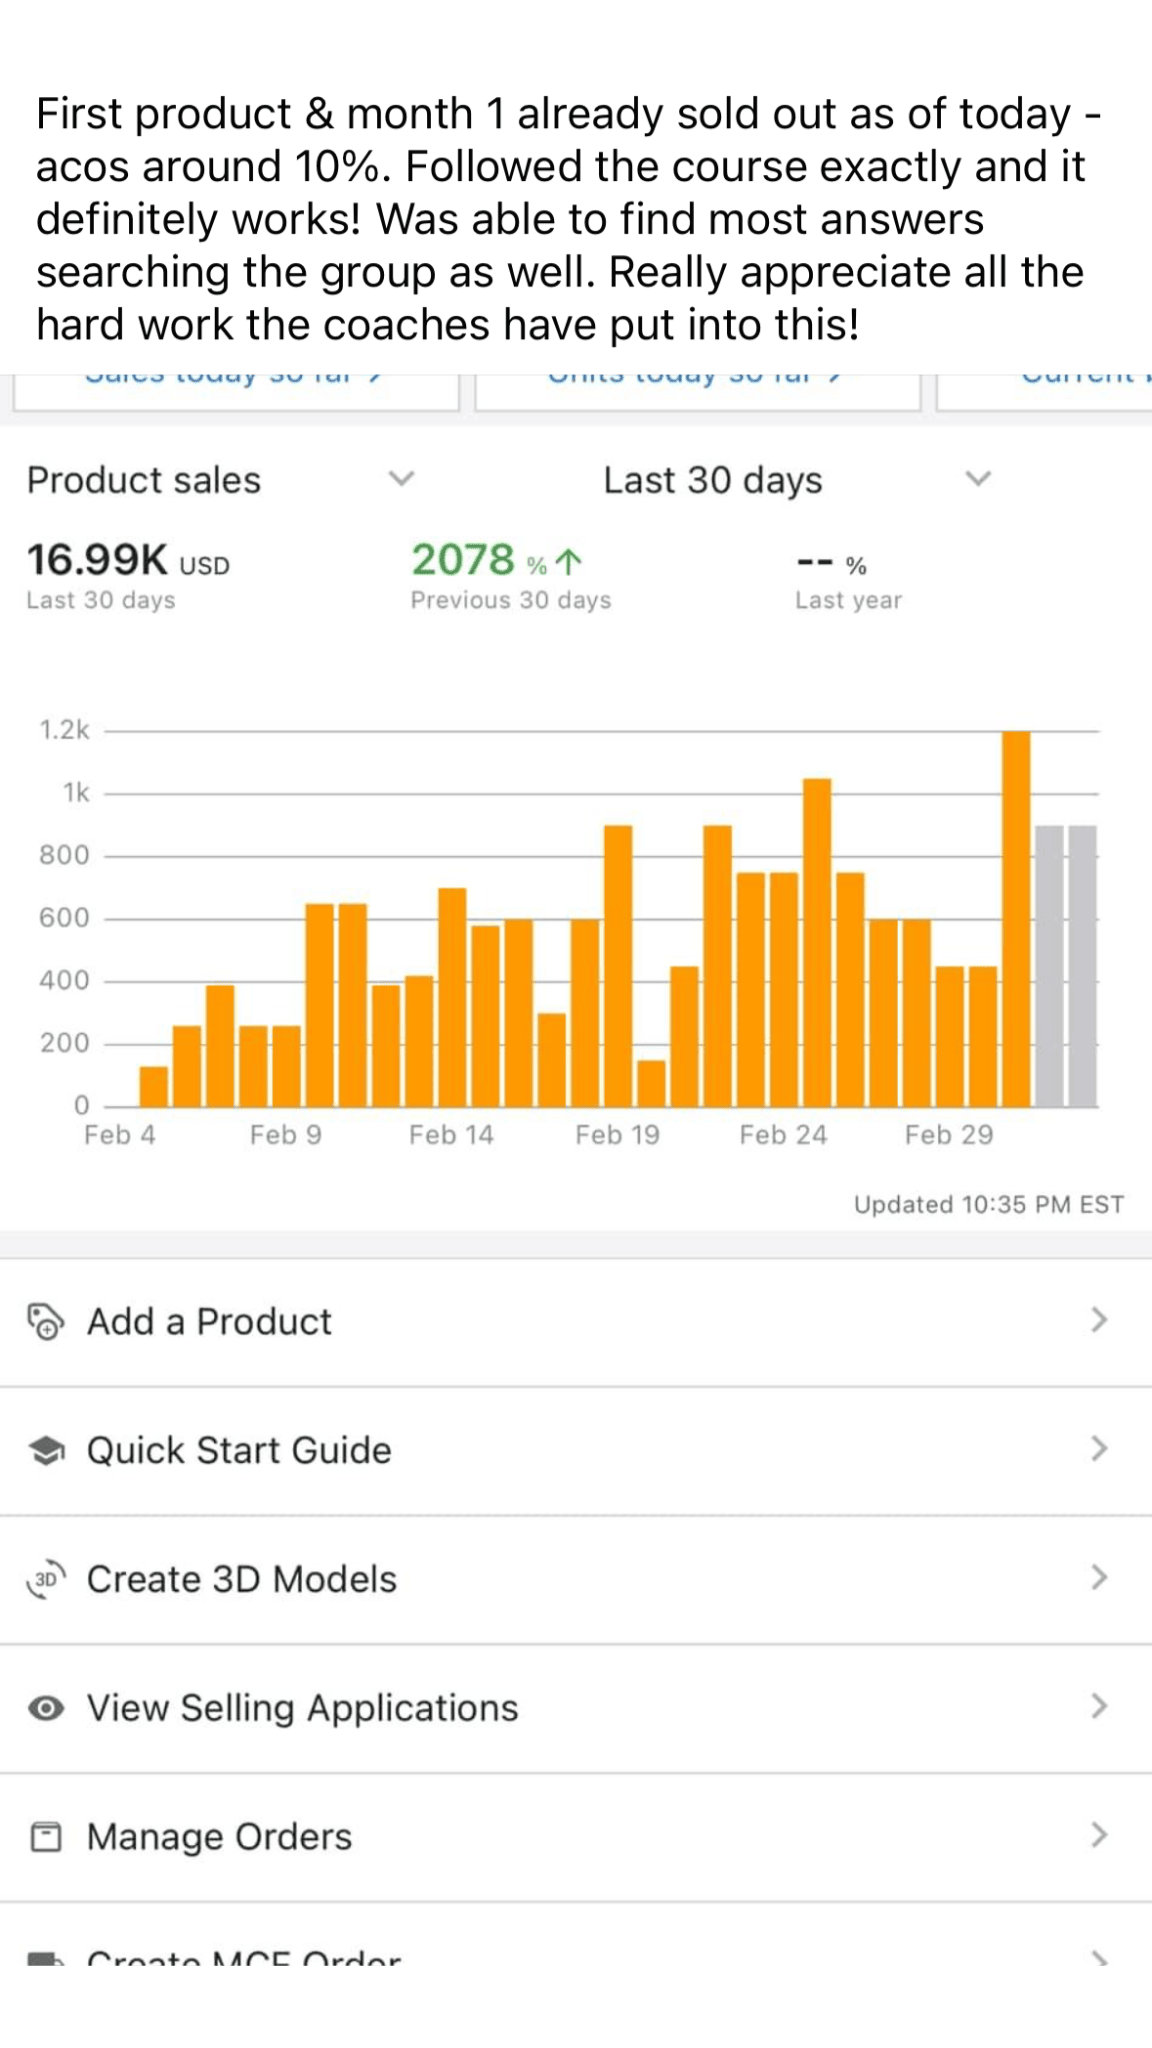Tap the Create 3D Models icon
The image size is (1152, 2048).
[x=46, y=1579]
